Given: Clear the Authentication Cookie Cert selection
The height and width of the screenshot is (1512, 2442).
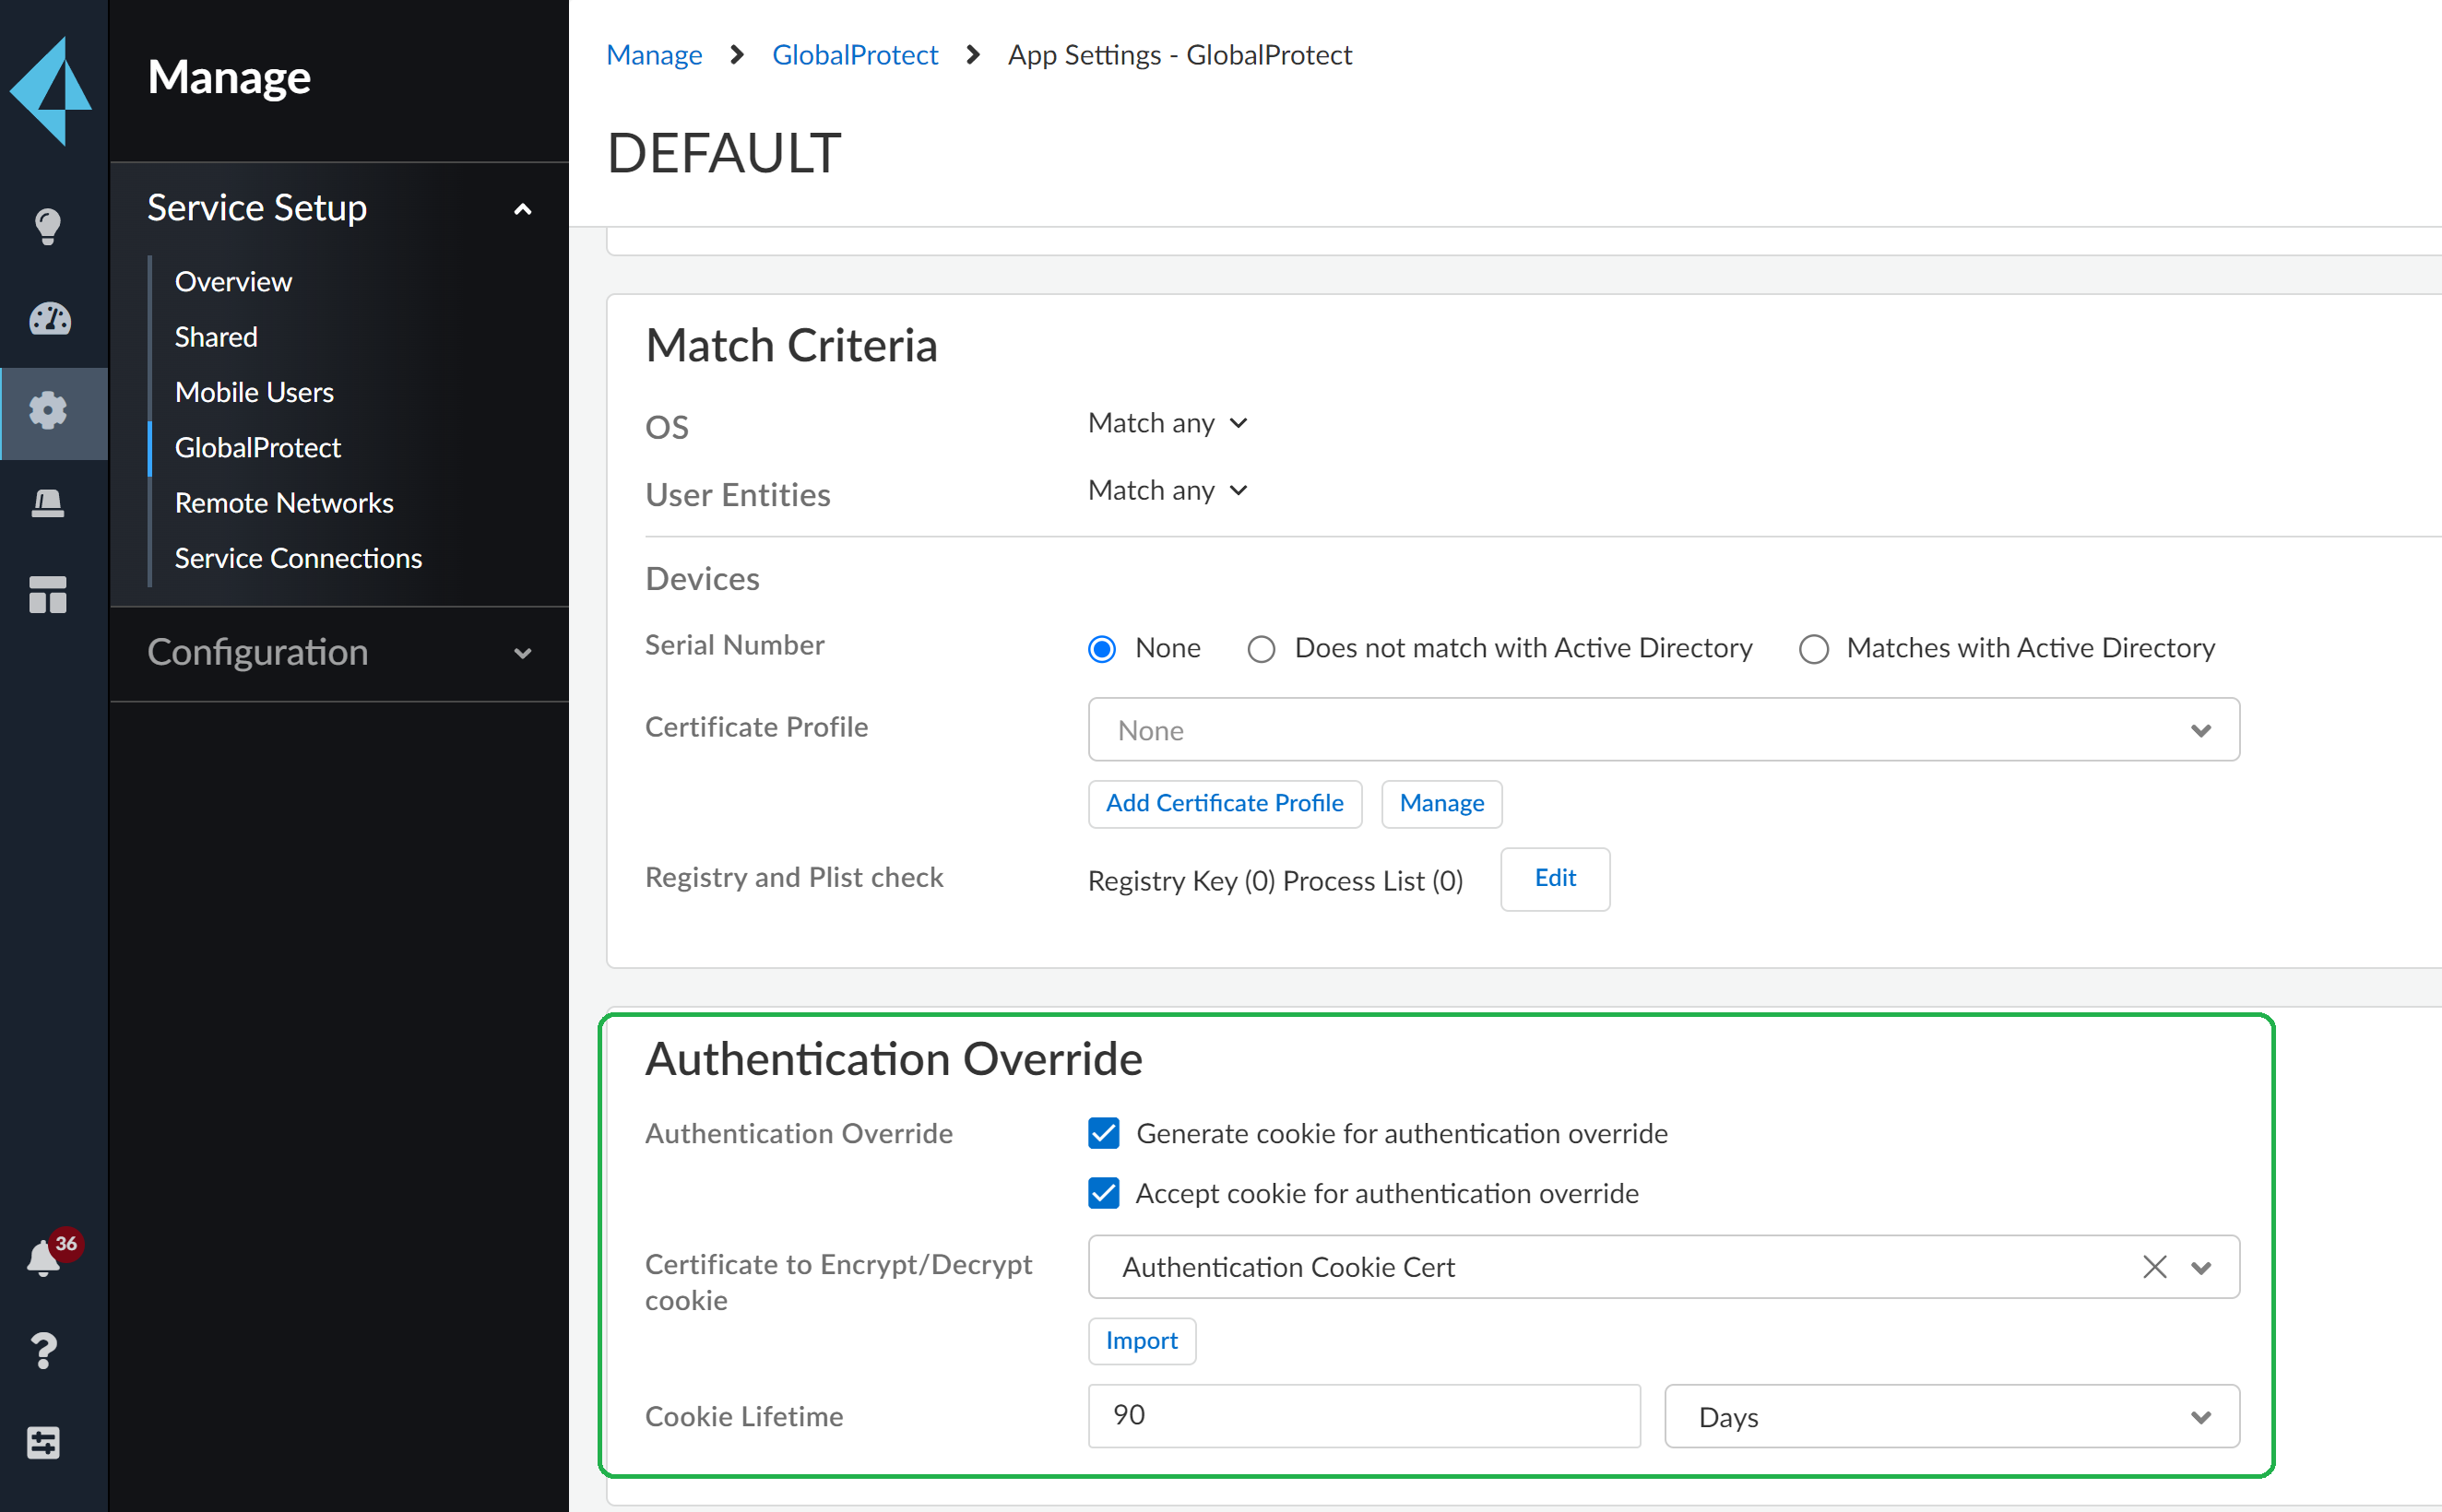Looking at the screenshot, I should (x=2153, y=1267).
